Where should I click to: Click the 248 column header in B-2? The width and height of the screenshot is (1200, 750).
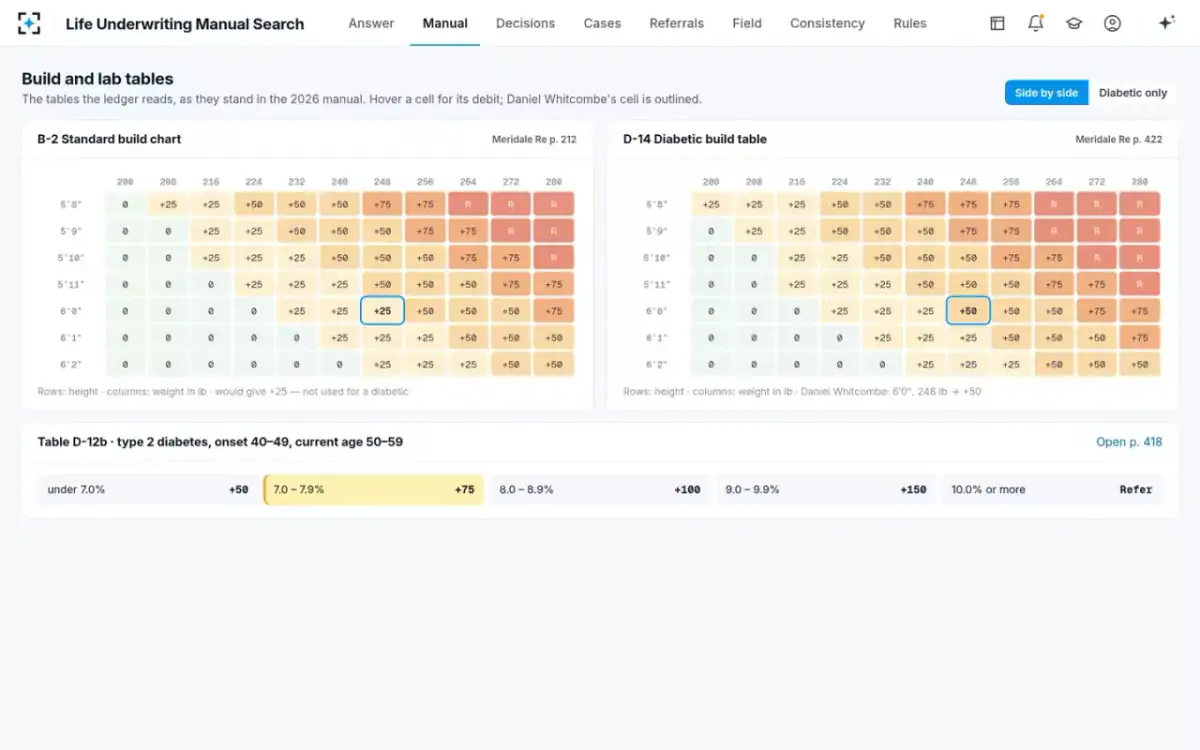pos(382,182)
